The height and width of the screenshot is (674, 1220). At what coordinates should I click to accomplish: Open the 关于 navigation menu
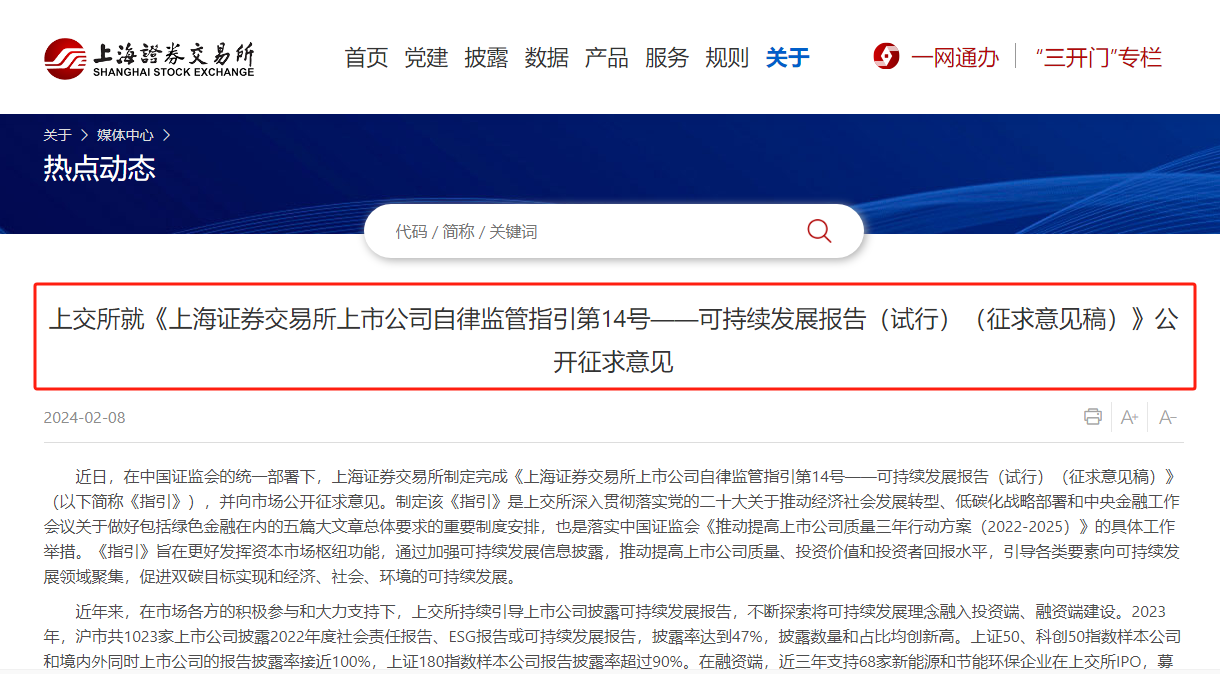click(x=787, y=58)
